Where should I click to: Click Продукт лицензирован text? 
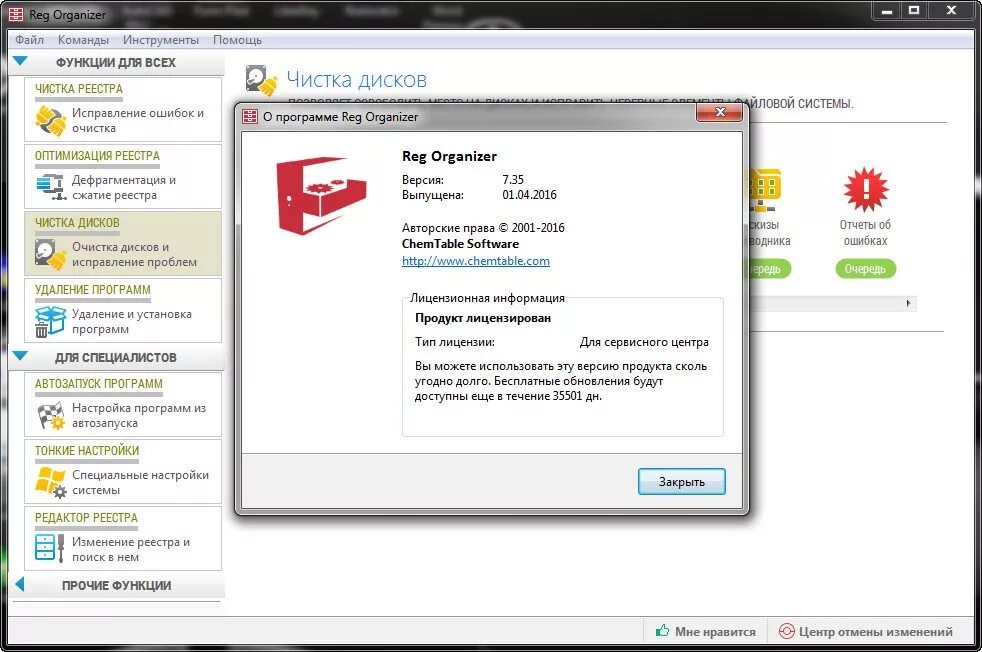click(483, 318)
